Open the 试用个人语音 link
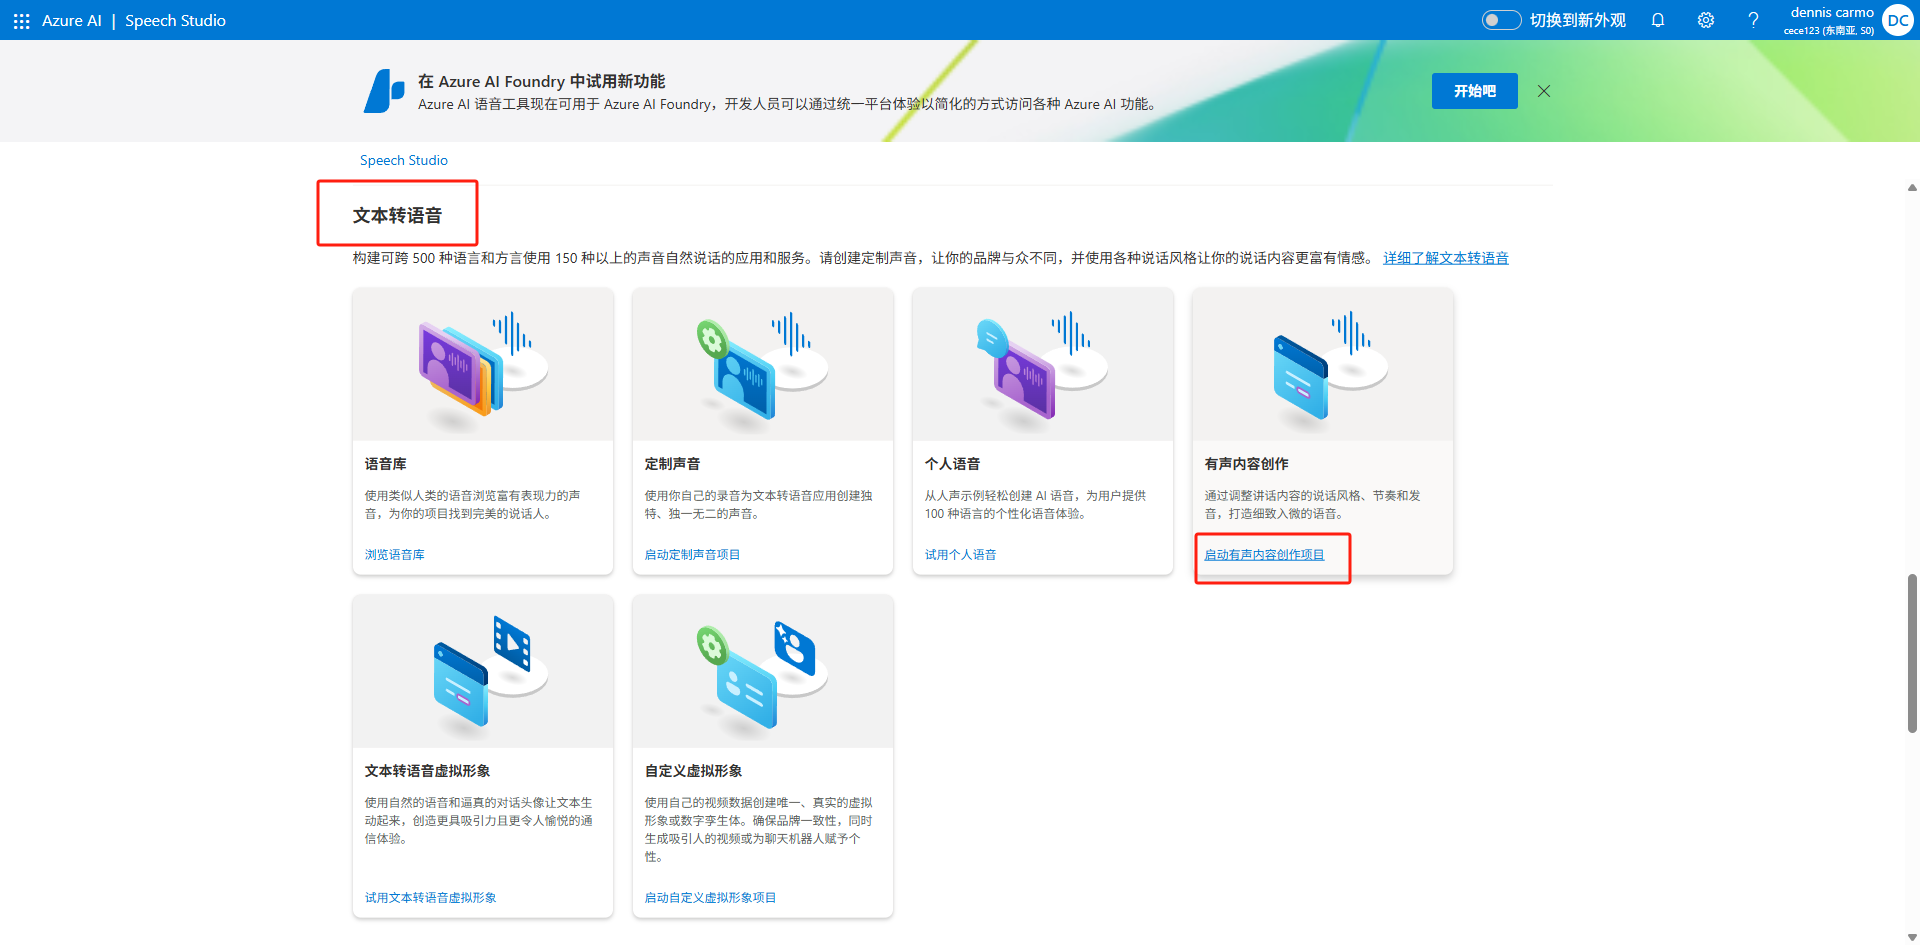The width and height of the screenshot is (1920, 945). point(960,555)
